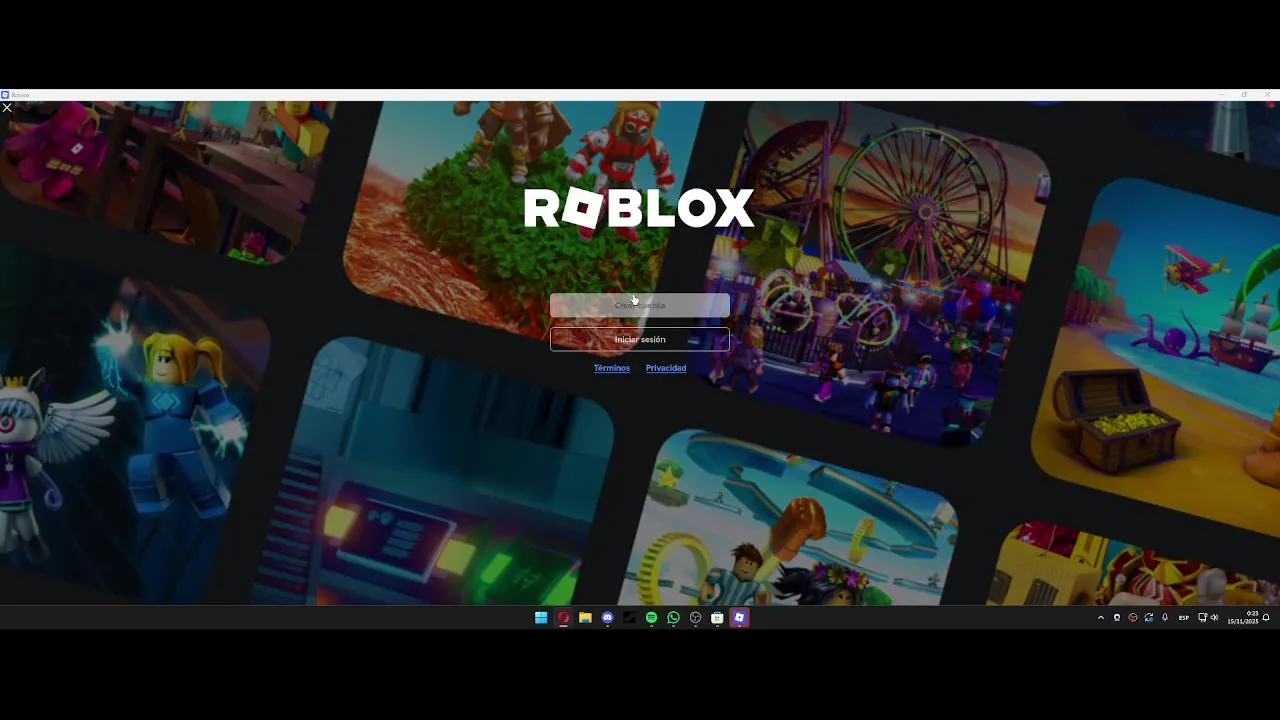Expand the hidden system tray icons chevron
1280x720 pixels.
[x=1101, y=618]
